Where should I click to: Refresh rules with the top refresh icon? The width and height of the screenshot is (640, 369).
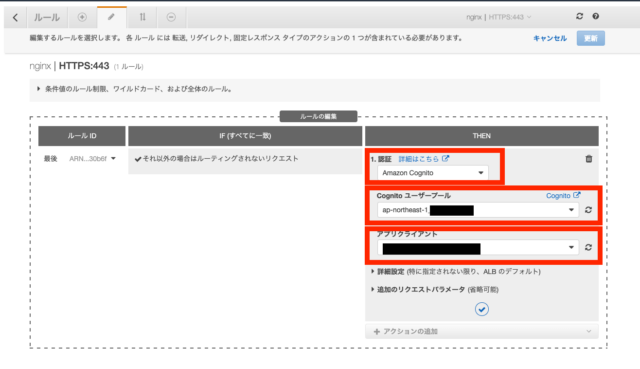[x=579, y=16]
